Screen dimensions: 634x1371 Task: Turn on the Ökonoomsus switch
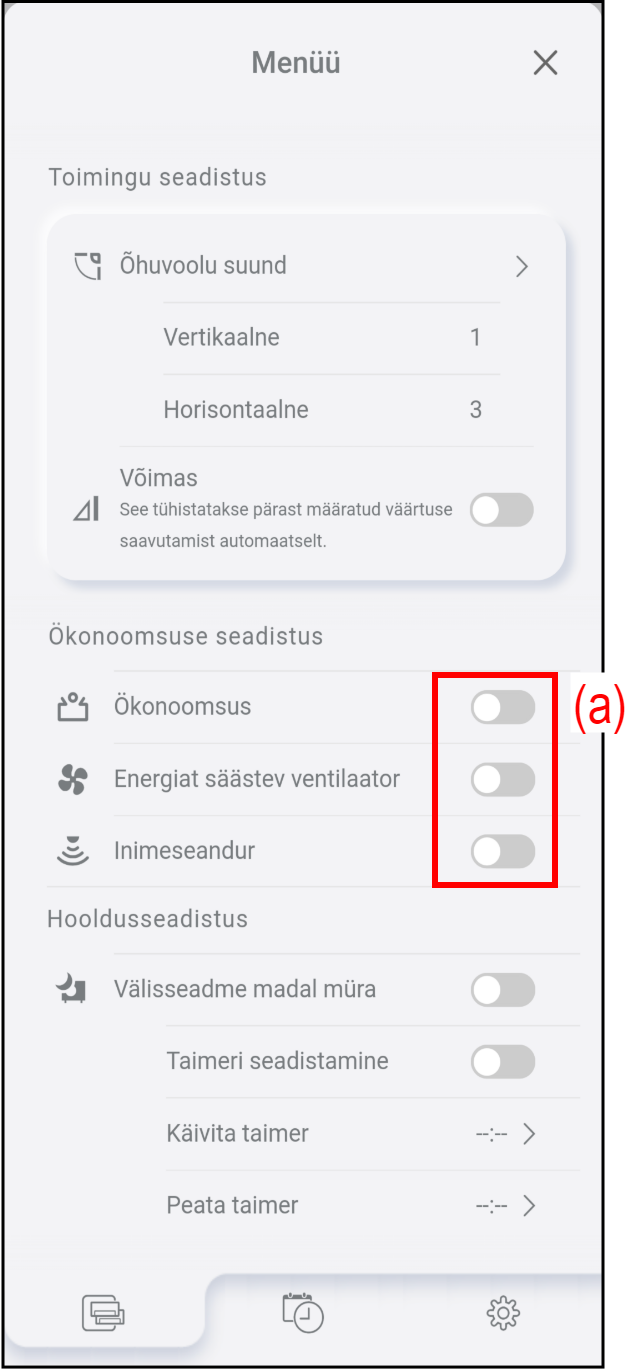(x=503, y=708)
